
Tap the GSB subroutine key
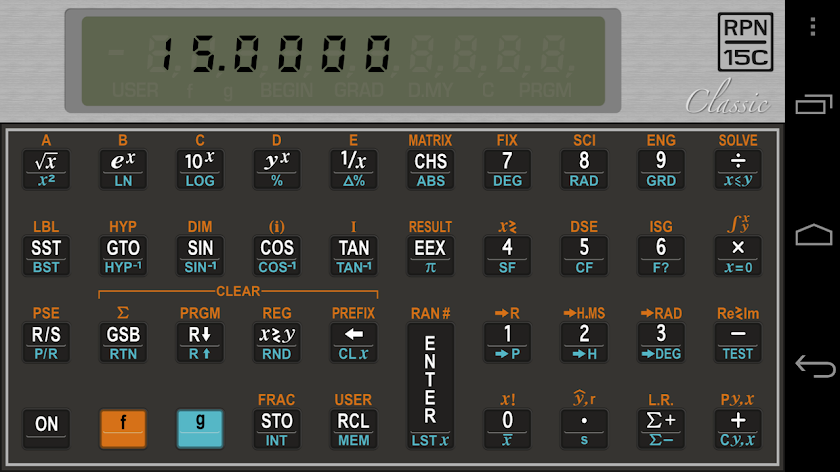point(123,342)
